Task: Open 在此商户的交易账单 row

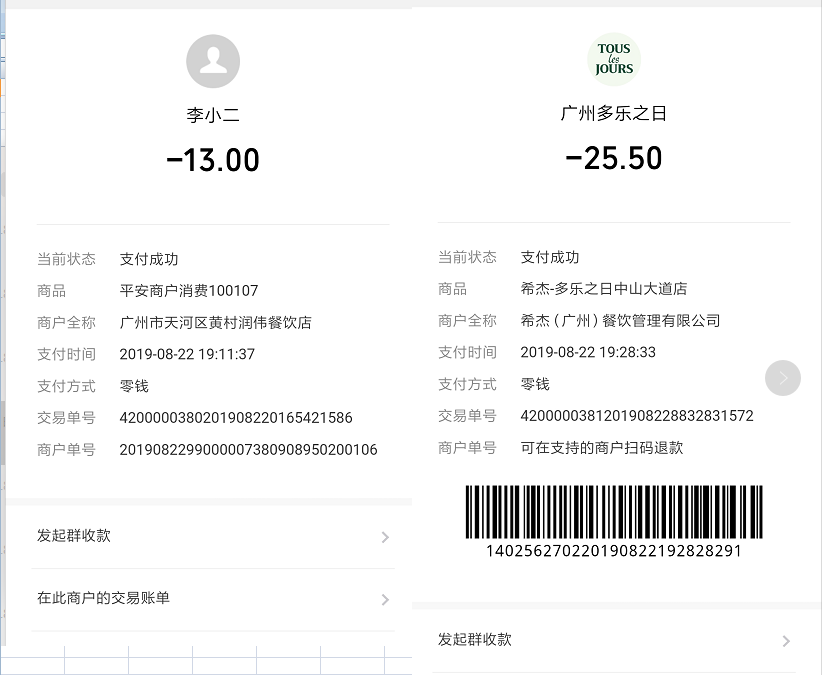Action: coord(213,598)
